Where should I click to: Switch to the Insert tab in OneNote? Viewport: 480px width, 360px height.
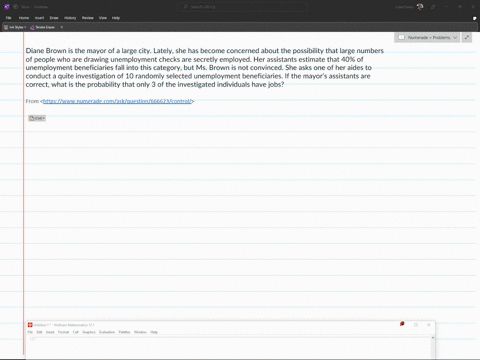[39, 18]
